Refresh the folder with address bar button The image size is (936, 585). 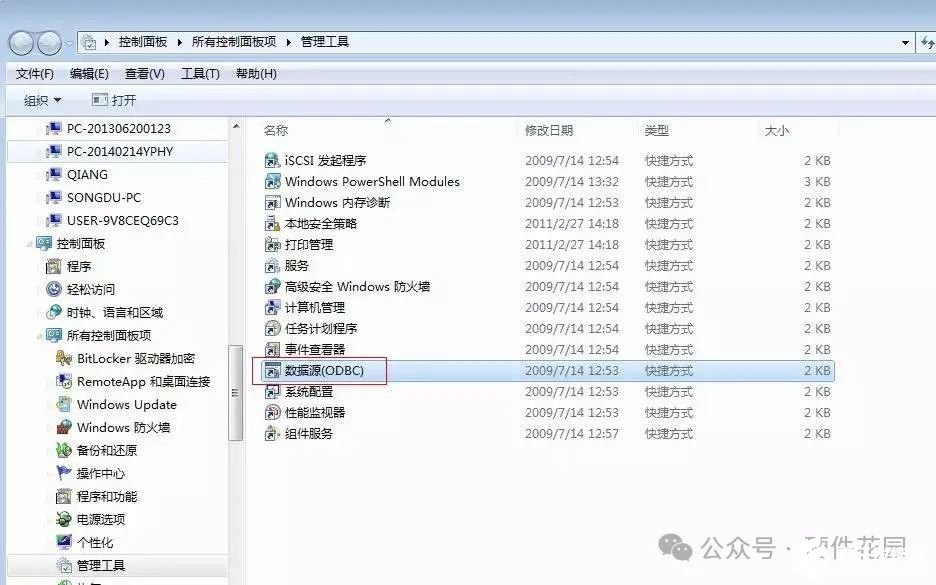tap(927, 42)
